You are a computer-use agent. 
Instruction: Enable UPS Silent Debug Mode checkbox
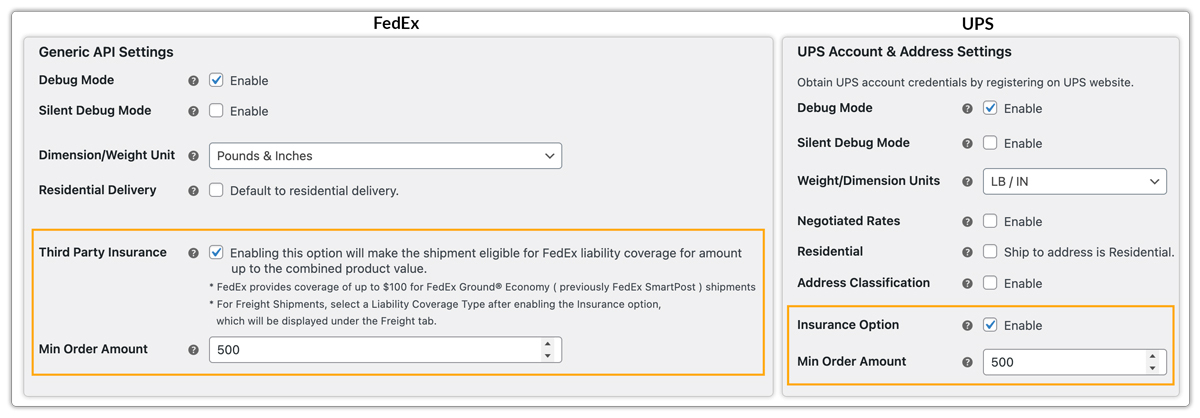990,143
